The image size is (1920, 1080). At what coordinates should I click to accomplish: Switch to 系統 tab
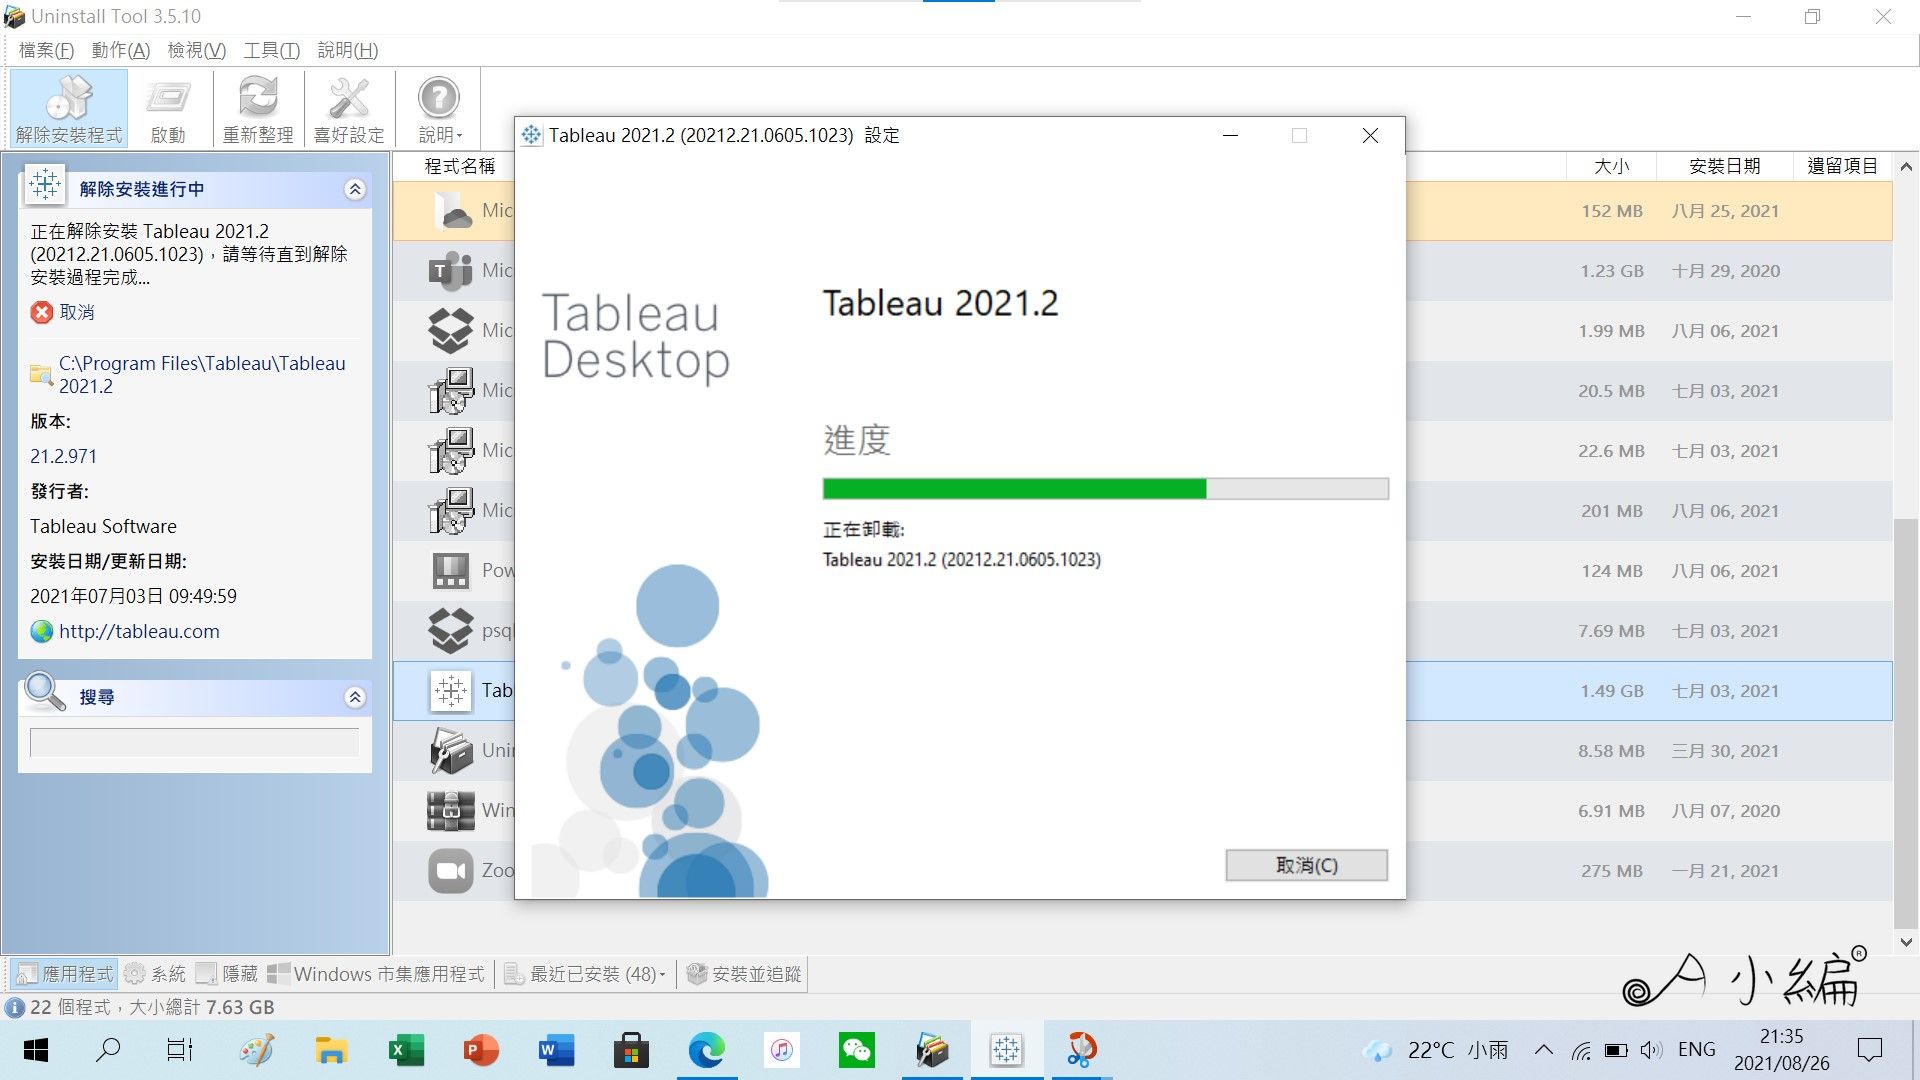(x=155, y=974)
